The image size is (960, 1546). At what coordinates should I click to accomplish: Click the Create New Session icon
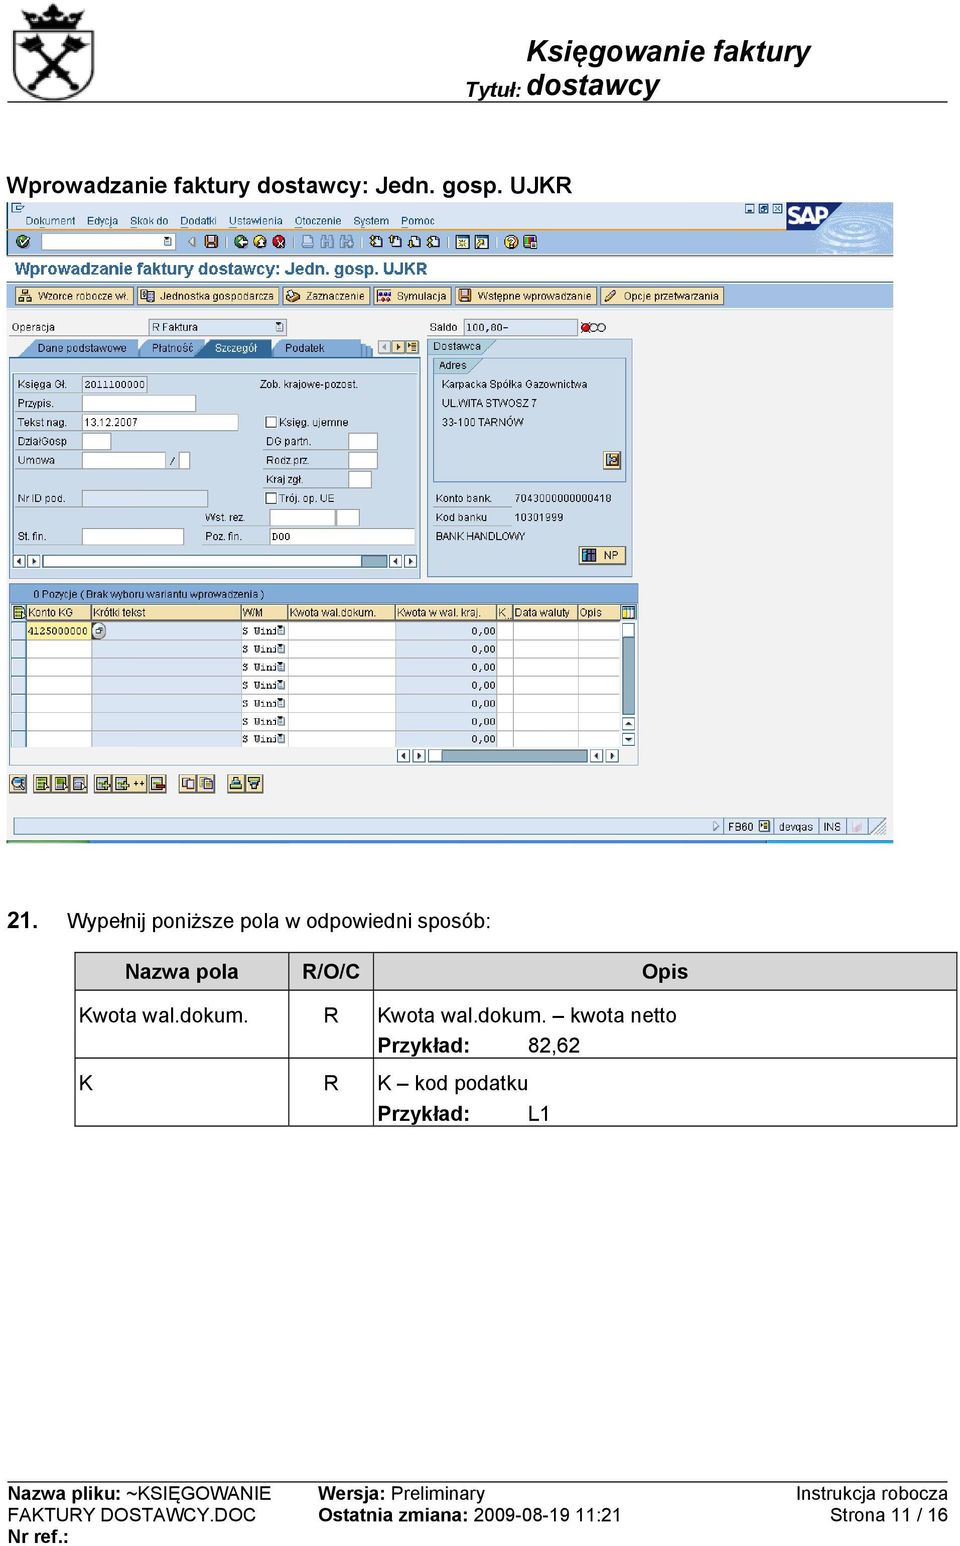[x=462, y=242]
